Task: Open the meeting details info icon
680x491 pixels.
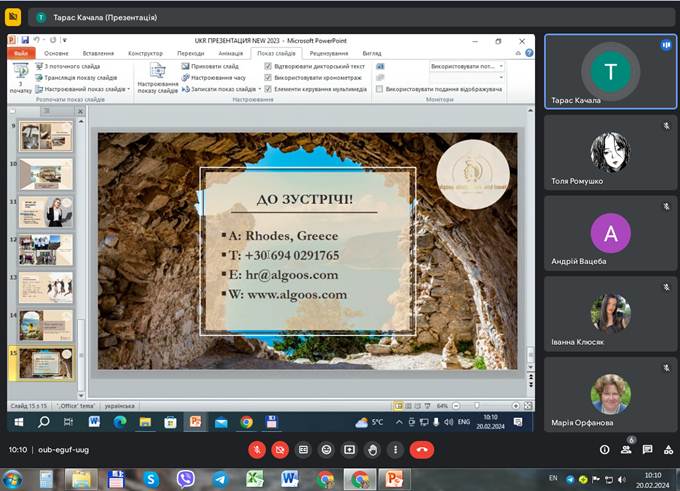Action: pos(604,450)
